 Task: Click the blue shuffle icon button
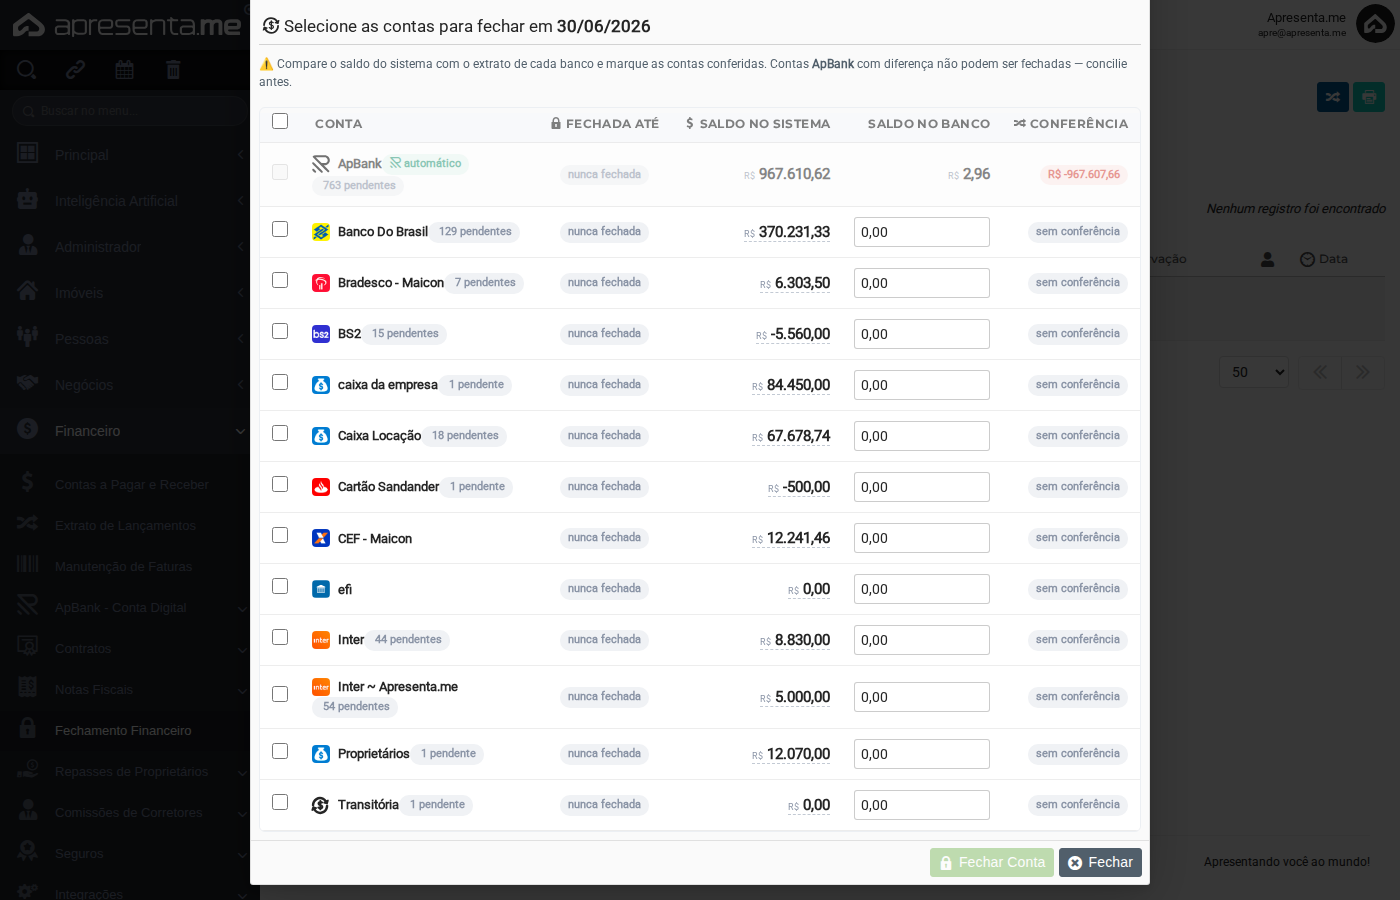point(1333,97)
